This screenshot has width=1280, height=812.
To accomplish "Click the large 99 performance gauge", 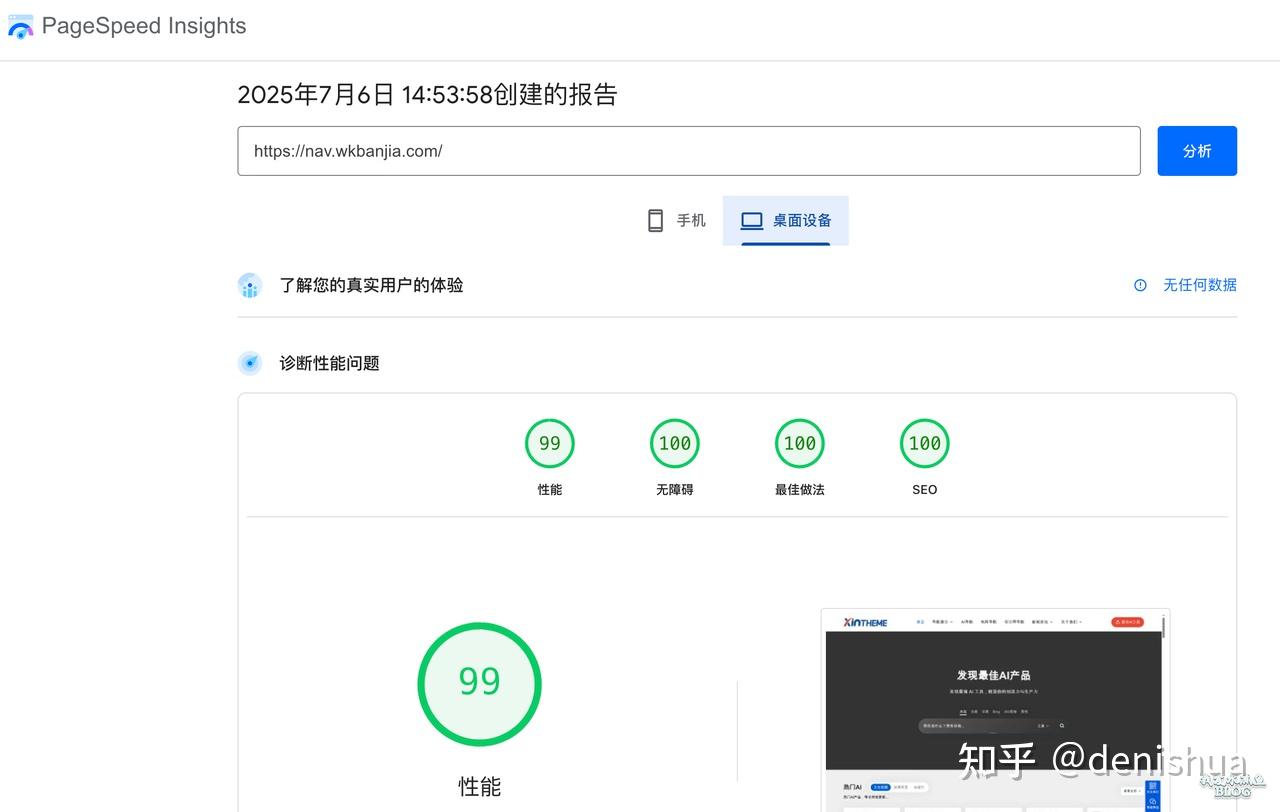I will tap(479, 684).
